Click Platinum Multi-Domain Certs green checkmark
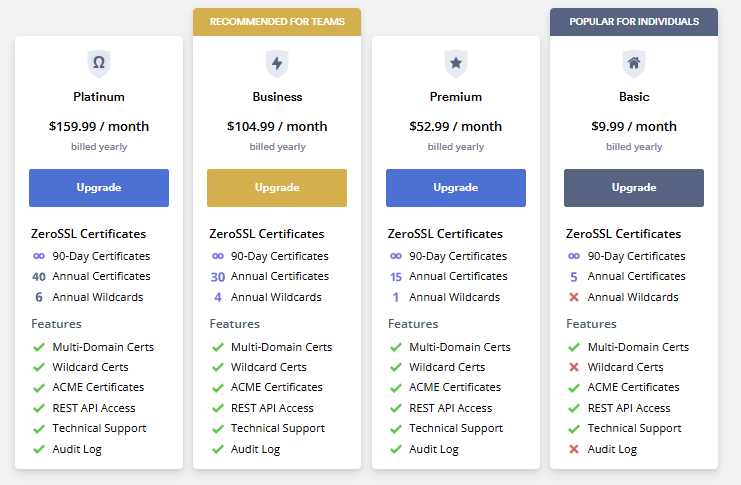Image resolution: width=741 pixels, height=485 pixels. [39, 347]
